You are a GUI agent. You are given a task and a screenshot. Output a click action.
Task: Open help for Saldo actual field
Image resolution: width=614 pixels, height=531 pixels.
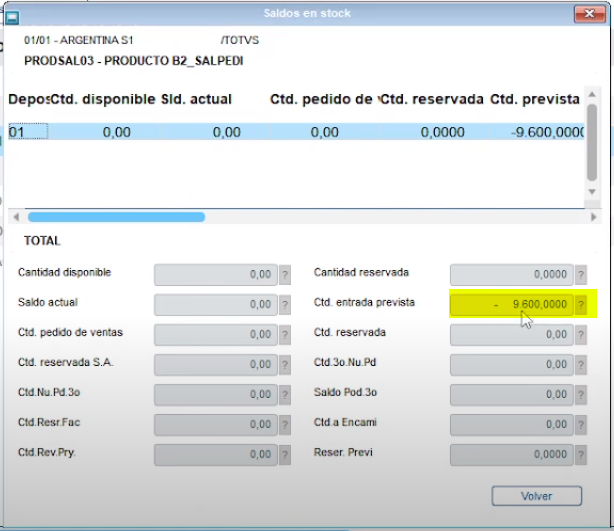(x=285, y=305)
